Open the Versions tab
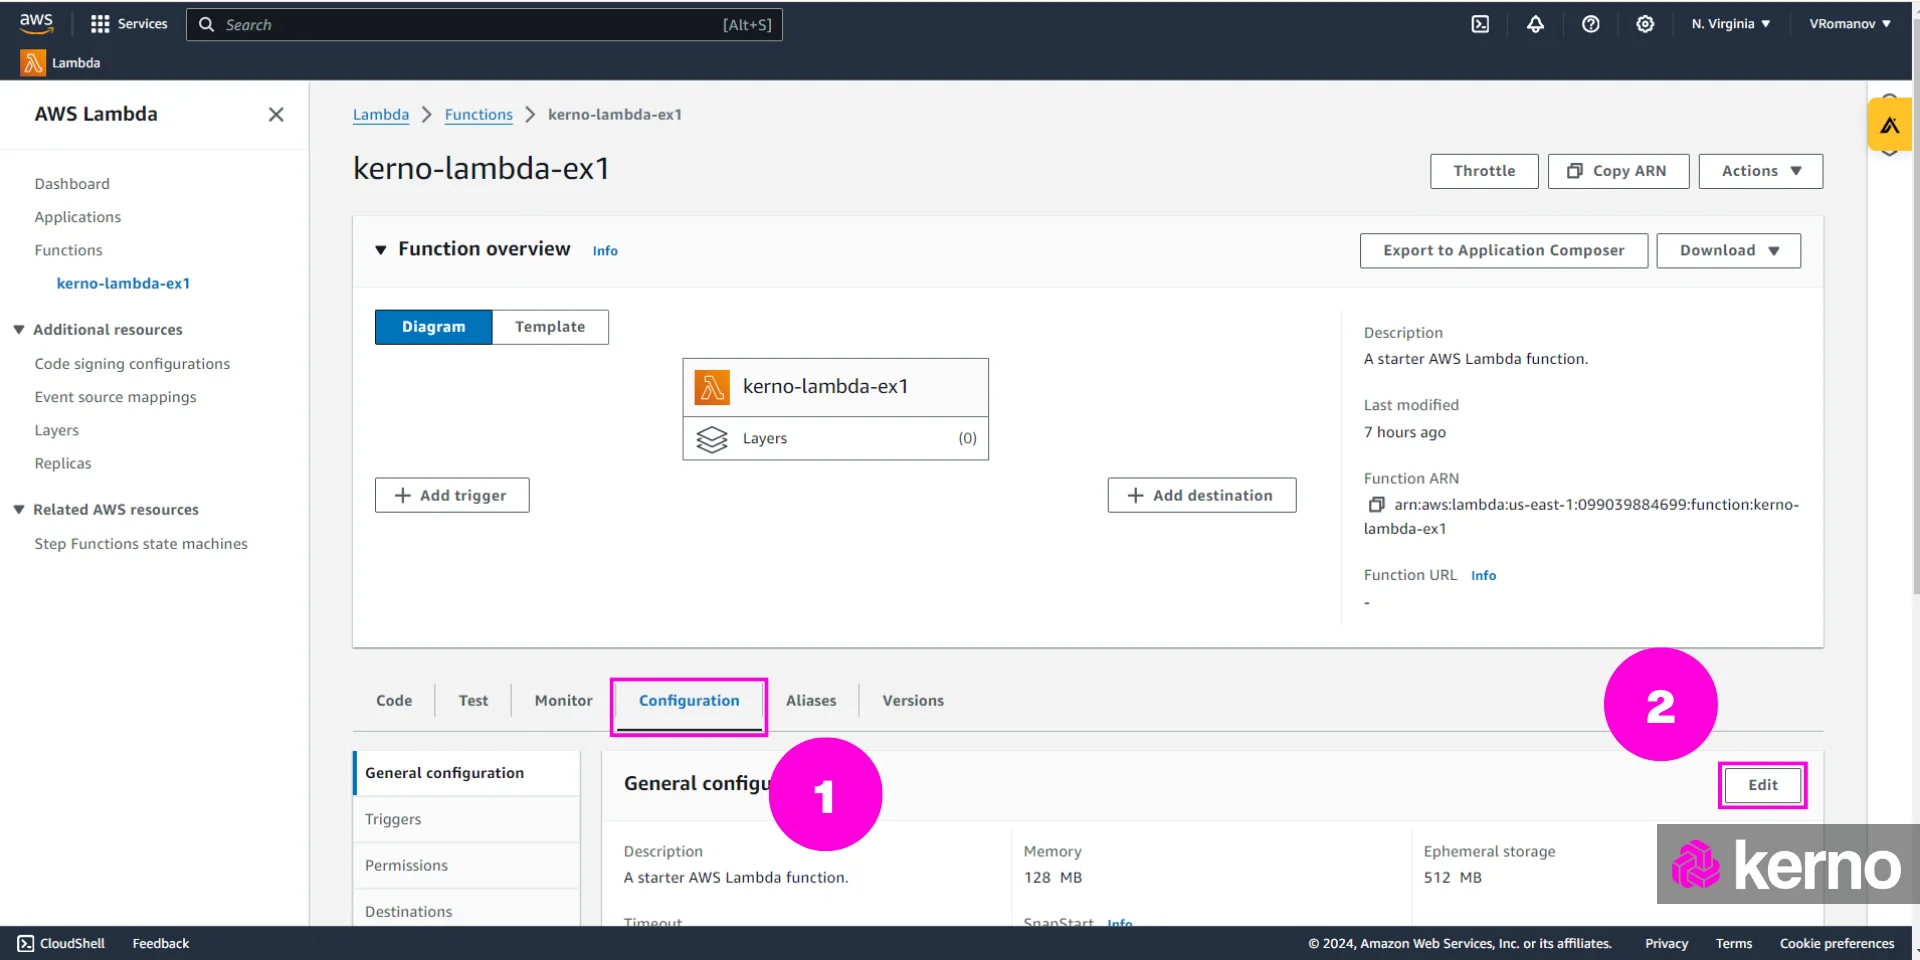Screen dimensions: 1920x960 913,701
